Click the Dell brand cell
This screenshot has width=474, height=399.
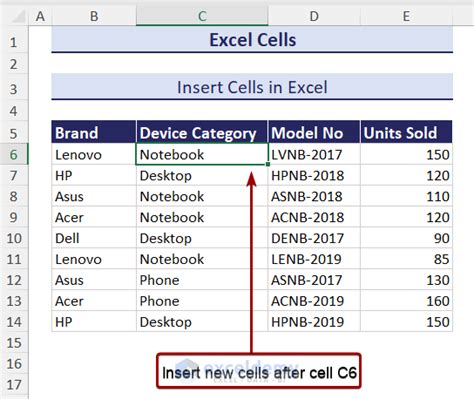94,238
